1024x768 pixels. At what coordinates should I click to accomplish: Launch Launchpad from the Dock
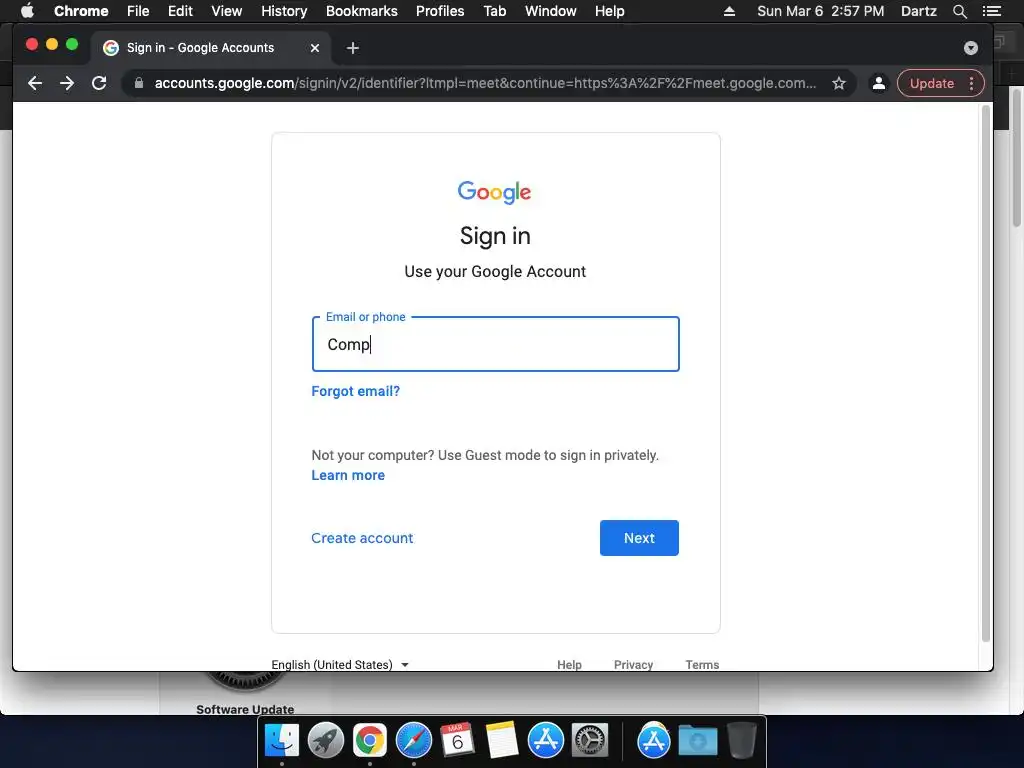326,740
